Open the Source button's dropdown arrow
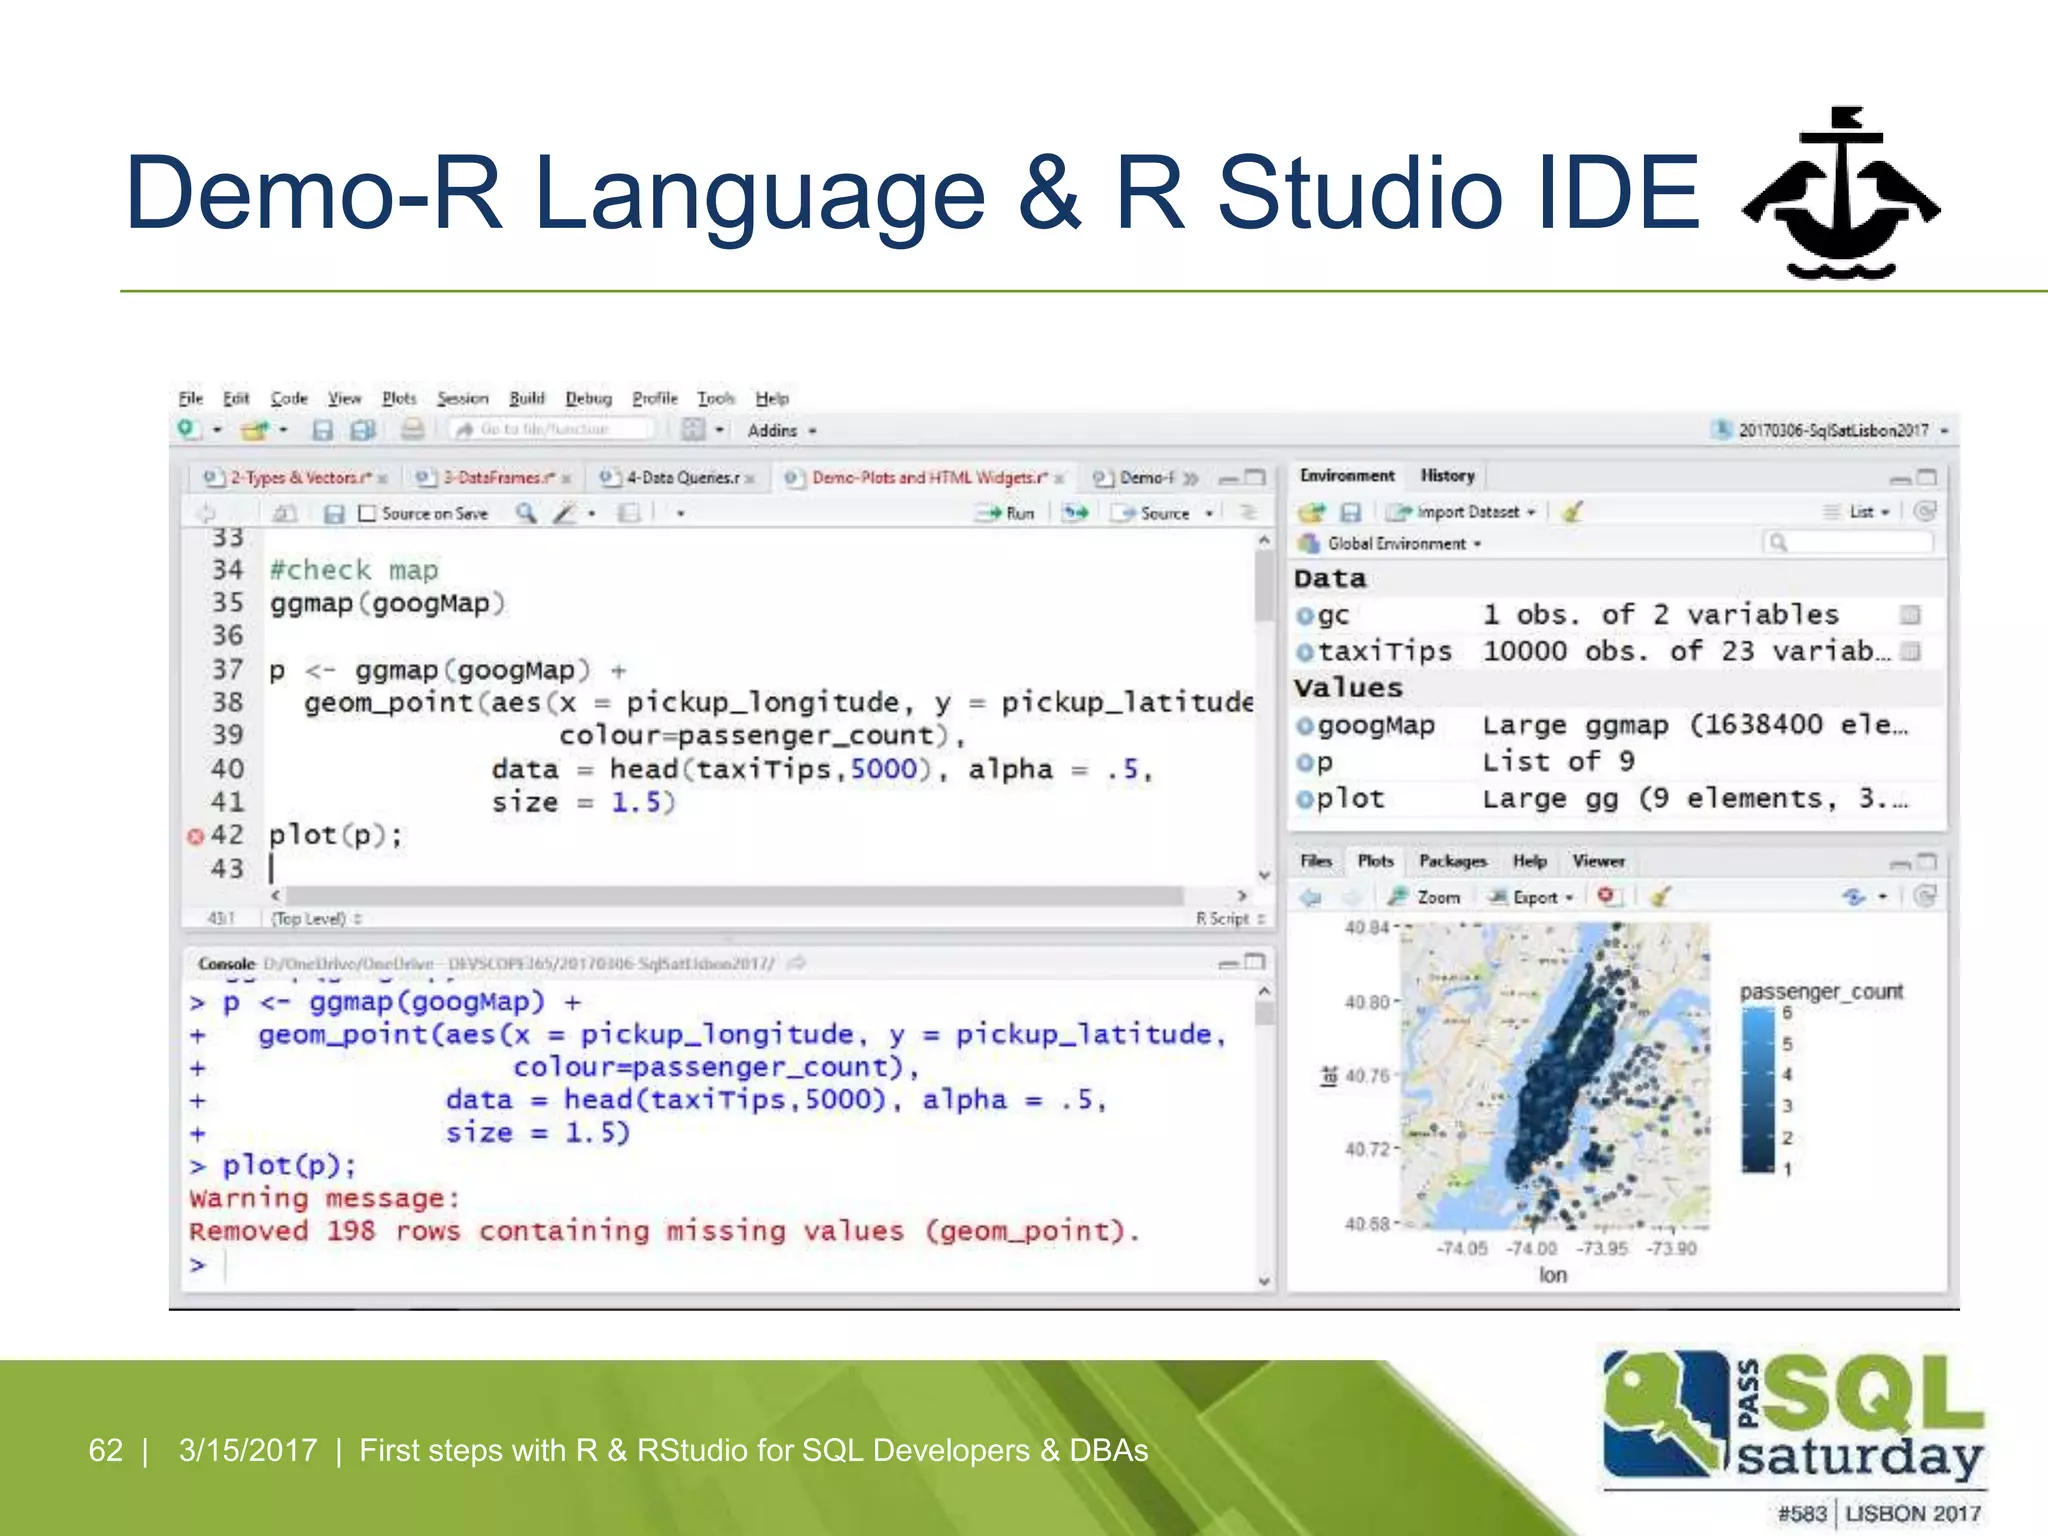The width and height of the screenshot is (2048, 1536). (x=1209, y=513)
